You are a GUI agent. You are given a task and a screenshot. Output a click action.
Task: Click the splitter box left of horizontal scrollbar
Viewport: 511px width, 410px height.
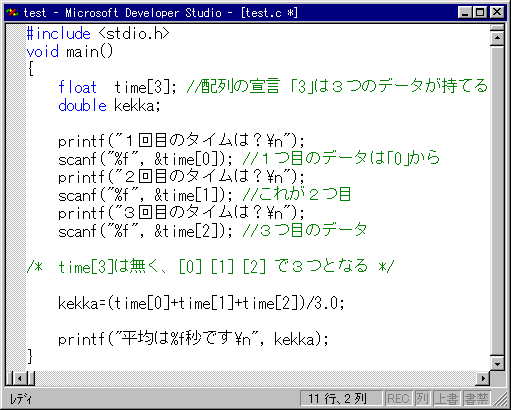[x=9, y=378]
